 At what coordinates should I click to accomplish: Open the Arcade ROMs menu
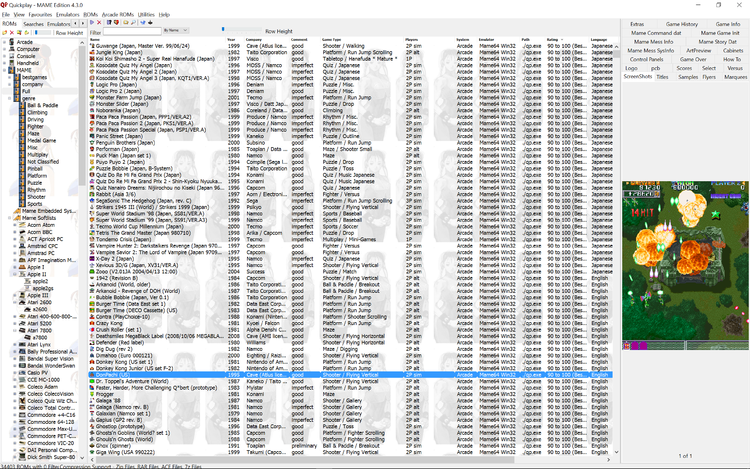(118, 15)
